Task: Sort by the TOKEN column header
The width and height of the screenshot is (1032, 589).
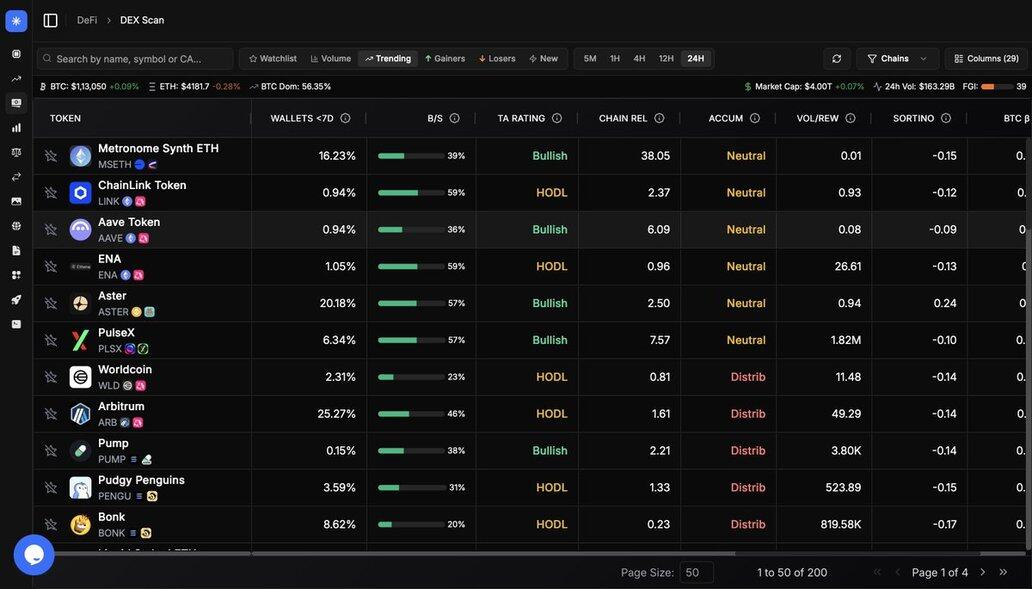Action: click(x=65, y=118)
